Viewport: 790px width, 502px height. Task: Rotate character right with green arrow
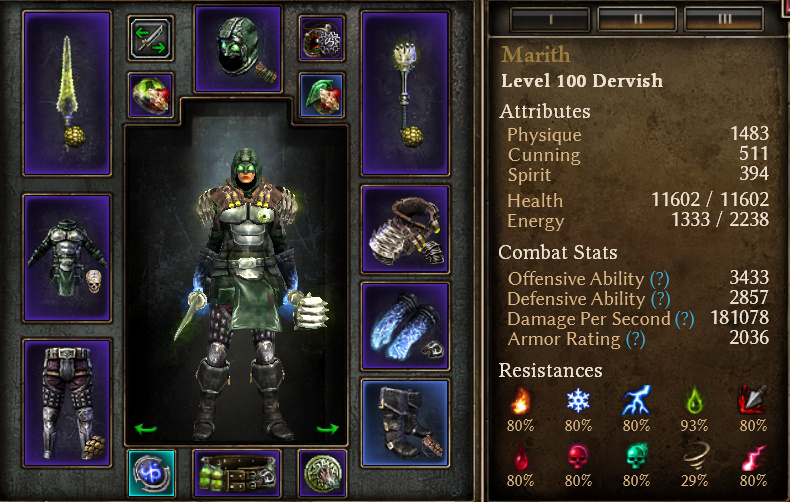click(x=327, y=429)
